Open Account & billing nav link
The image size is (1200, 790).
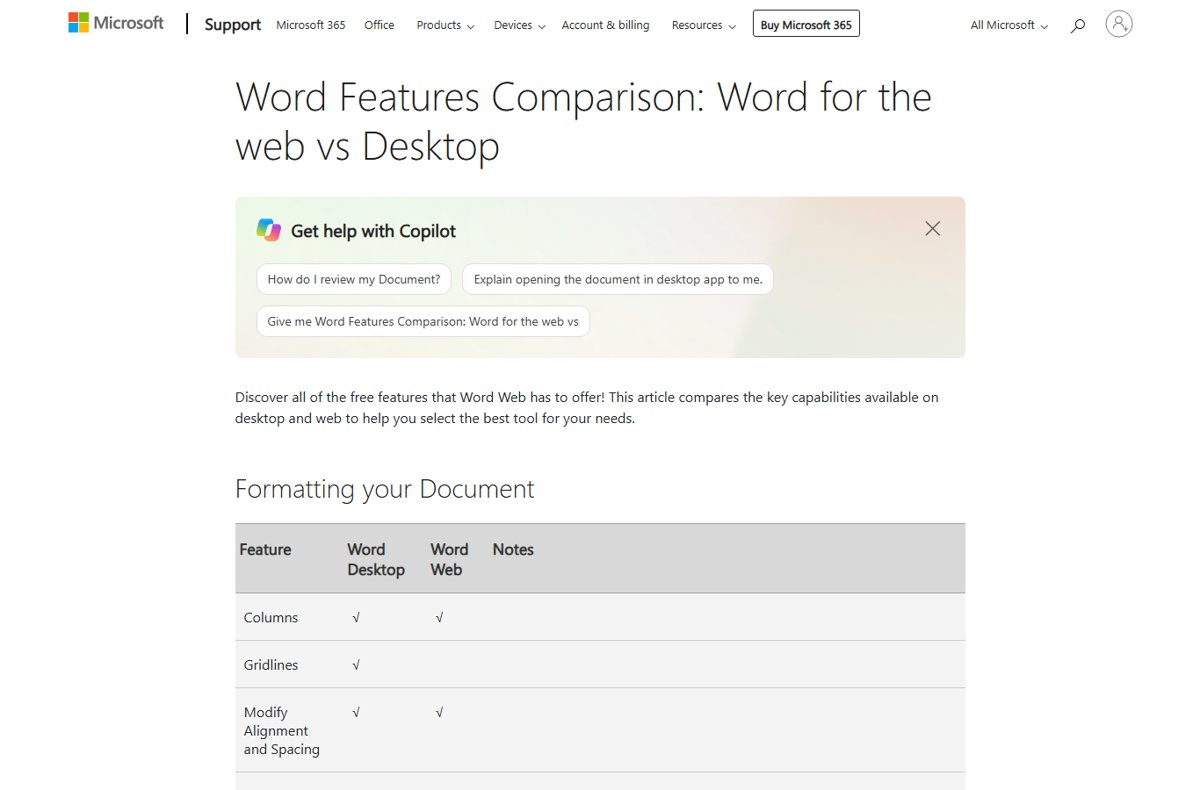(605, 25)
